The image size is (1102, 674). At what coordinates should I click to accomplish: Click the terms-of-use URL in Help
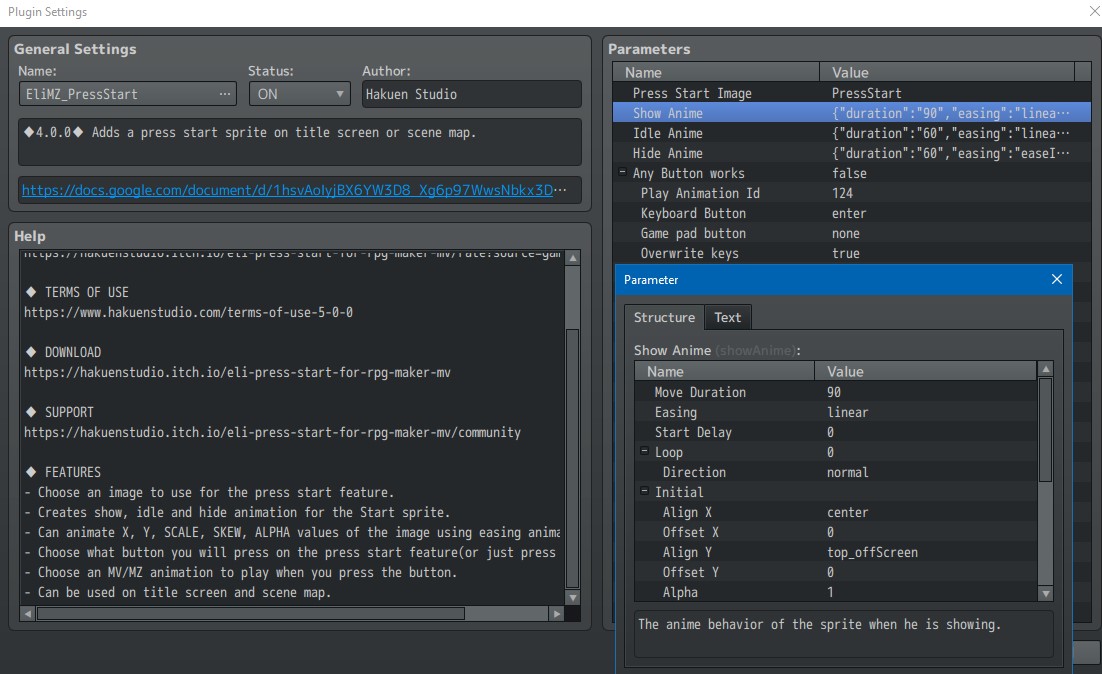click(x=188, y=312)
